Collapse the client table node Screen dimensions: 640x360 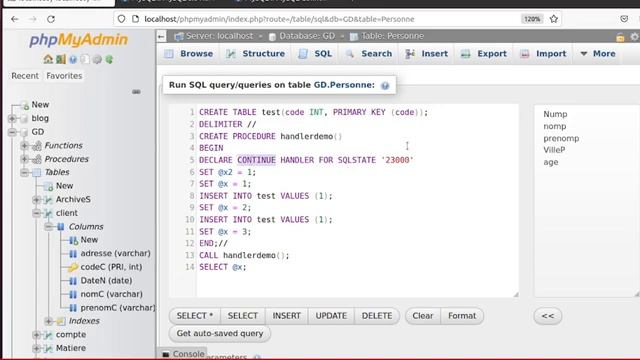click(x=36, y=213)
